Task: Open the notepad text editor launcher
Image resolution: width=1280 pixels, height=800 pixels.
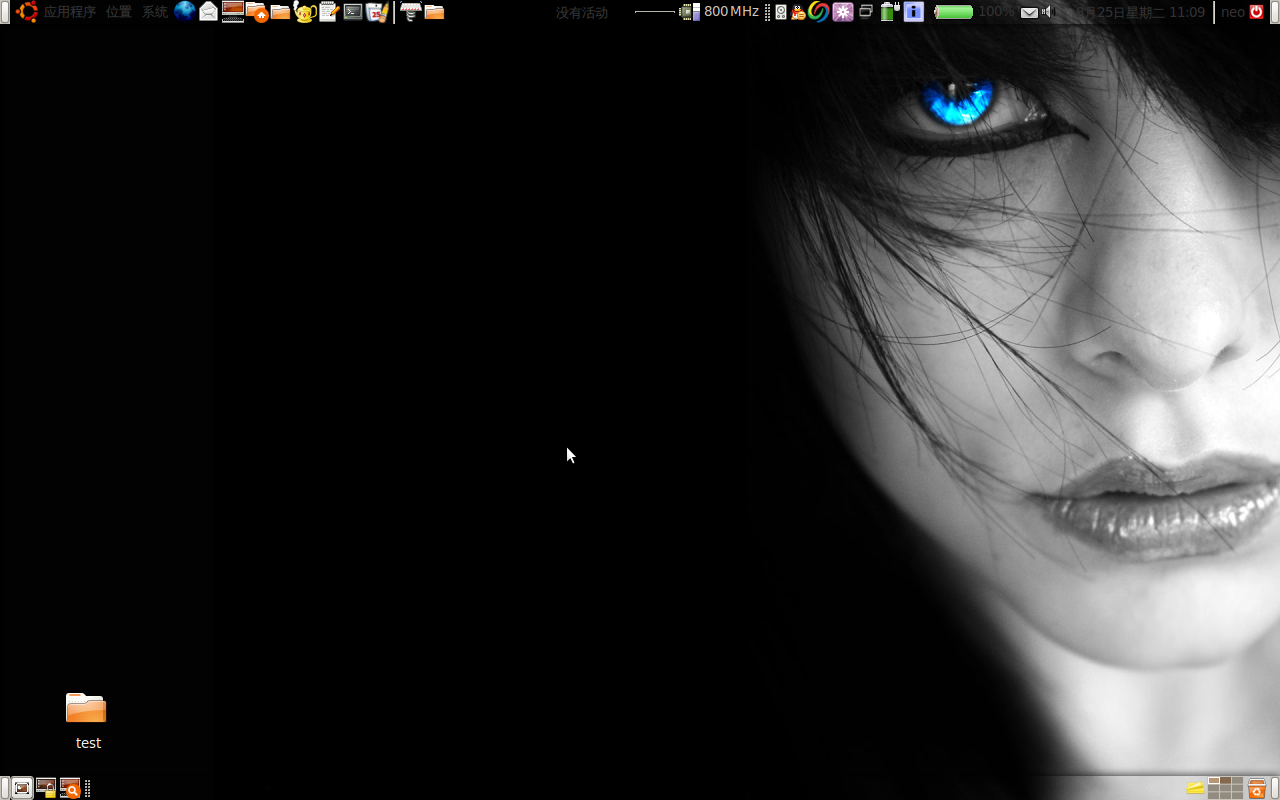Action: point(329,12)
